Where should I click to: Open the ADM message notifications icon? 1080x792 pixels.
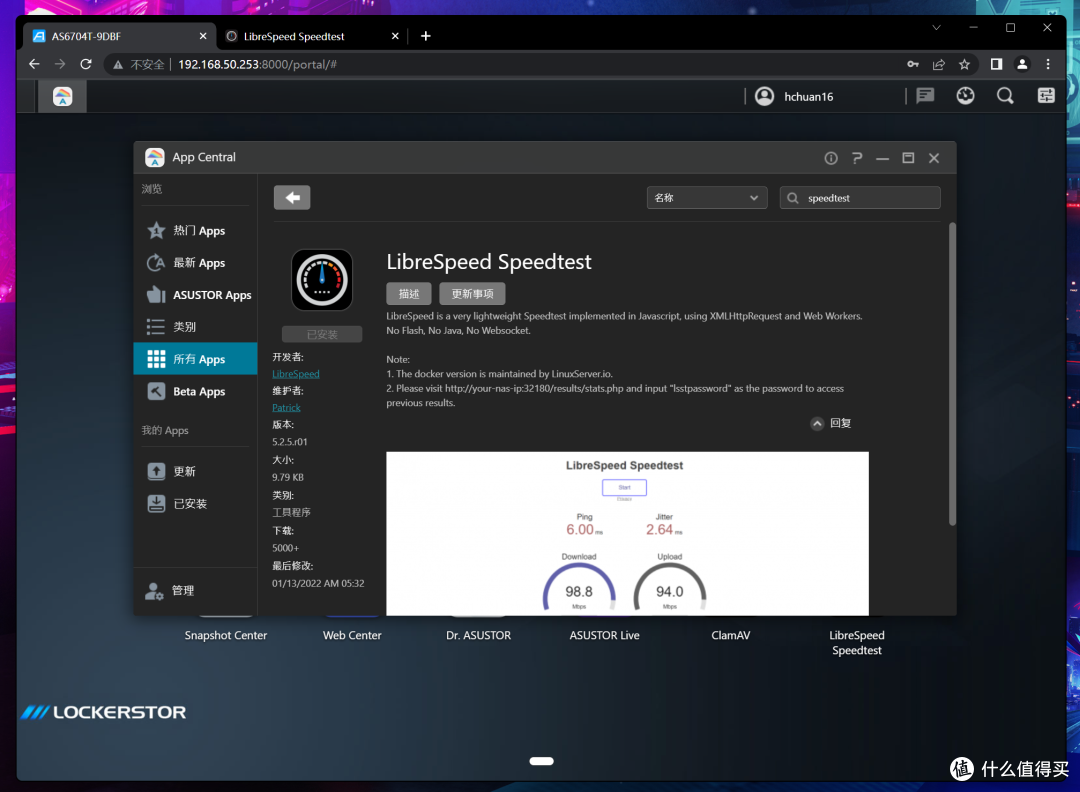tap(925, 96)
